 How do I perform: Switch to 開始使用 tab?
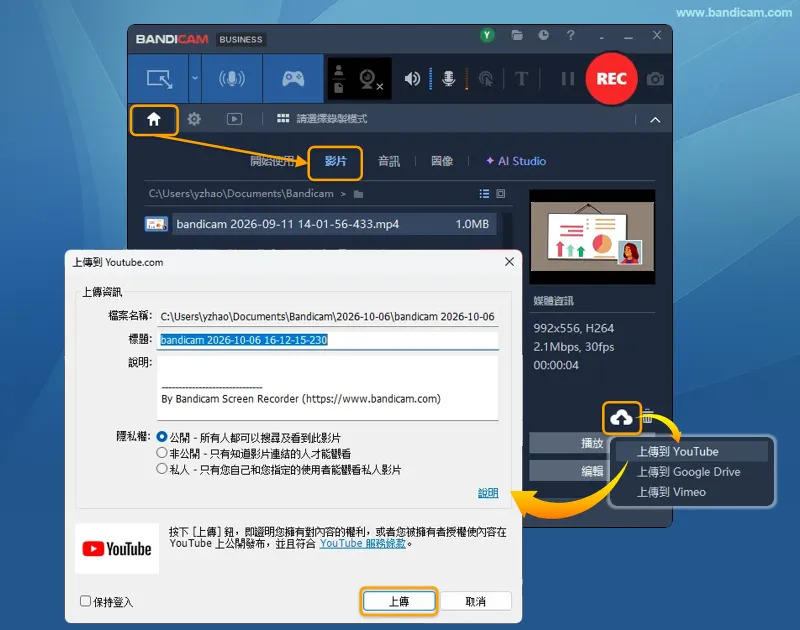click(x=272, y=161)
